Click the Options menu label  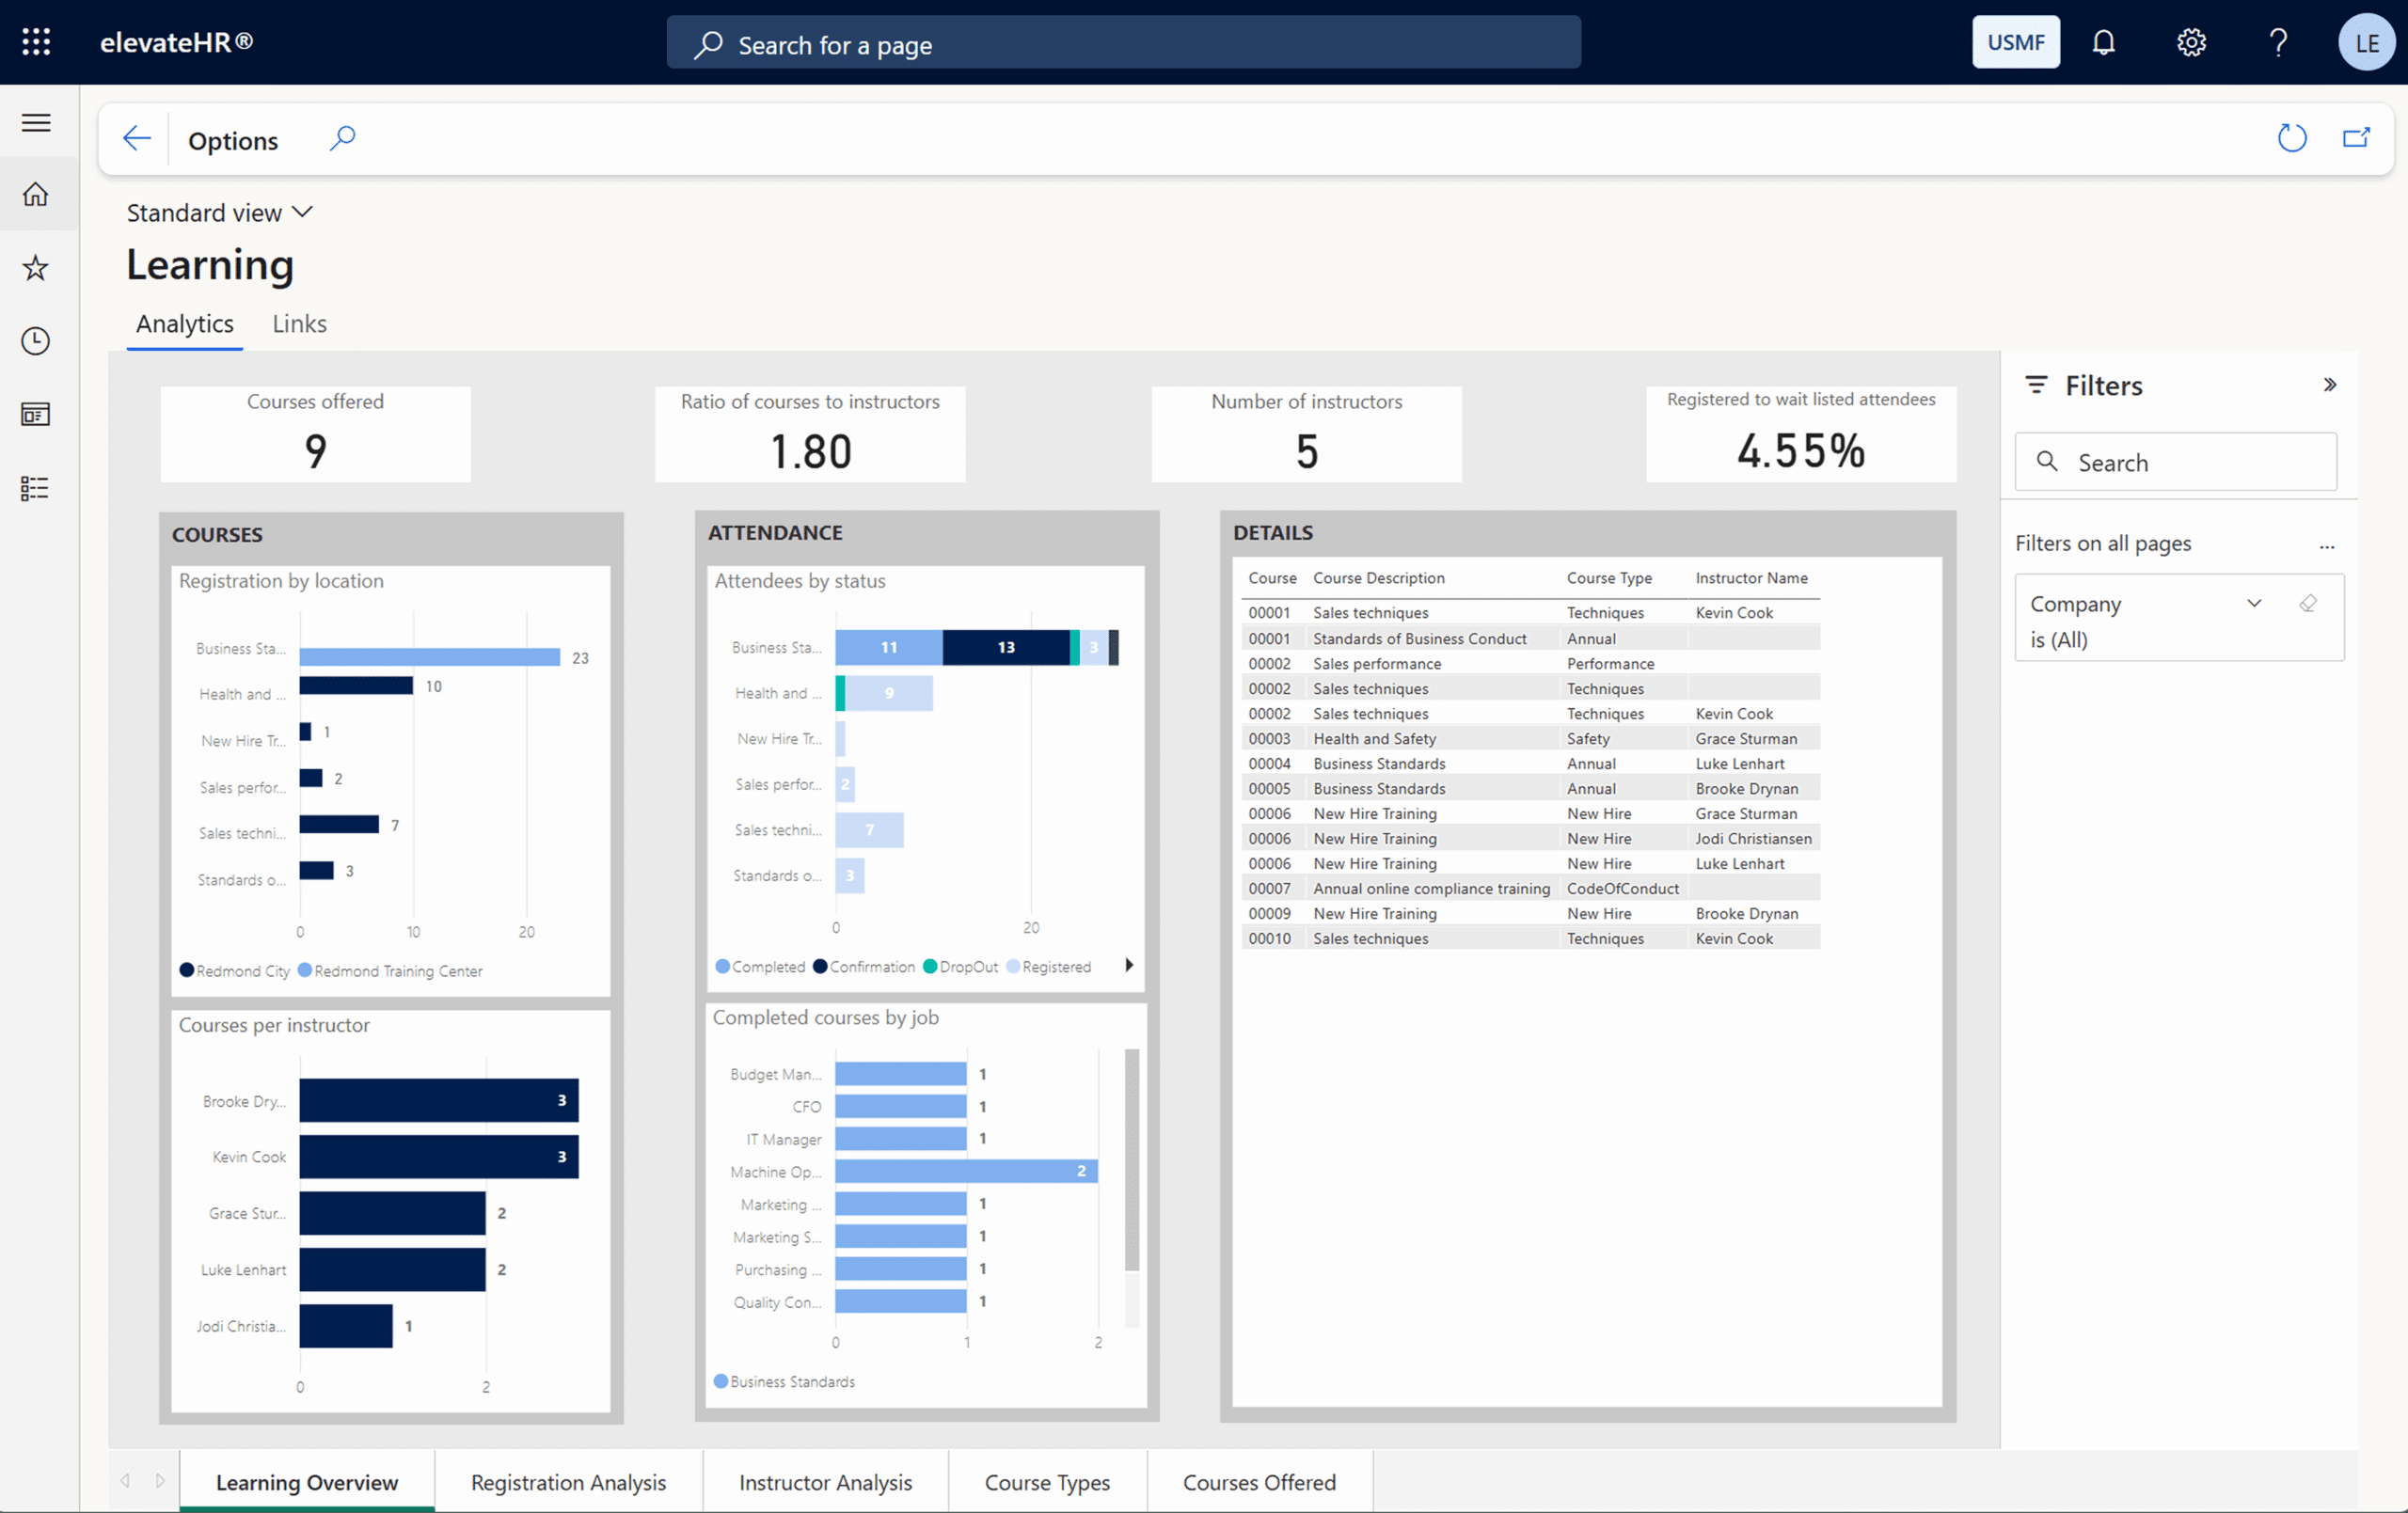pyautogui.click(x=233, y=141)
